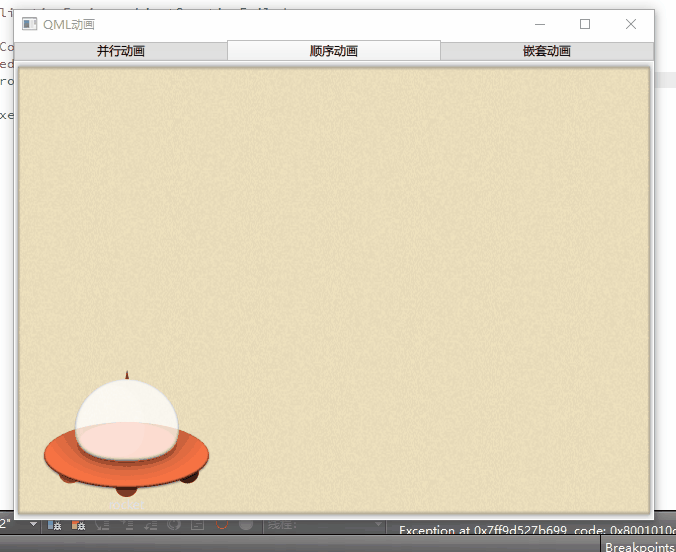Viewport: 676px width, 552px height.
Task: Select the 顺序动画 tab
Action: [334, 51]
